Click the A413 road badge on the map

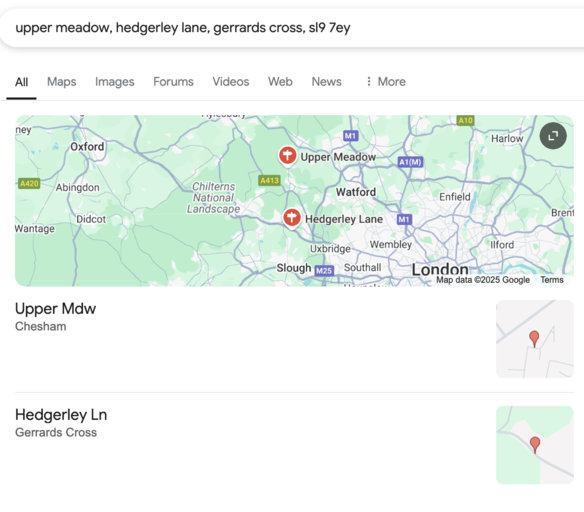point(269,181)
